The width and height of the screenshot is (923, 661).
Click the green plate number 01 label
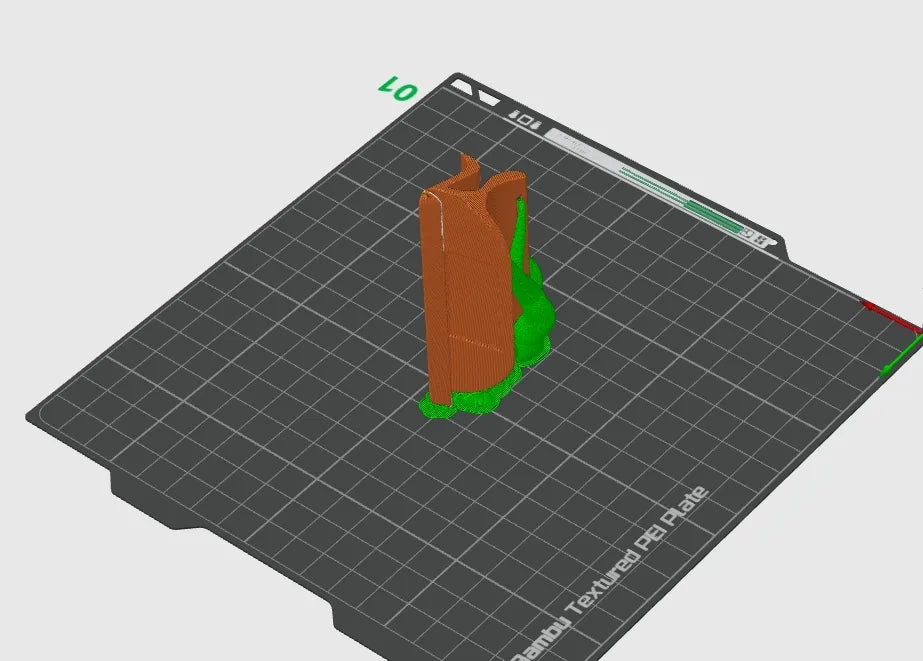coord(398,88)
